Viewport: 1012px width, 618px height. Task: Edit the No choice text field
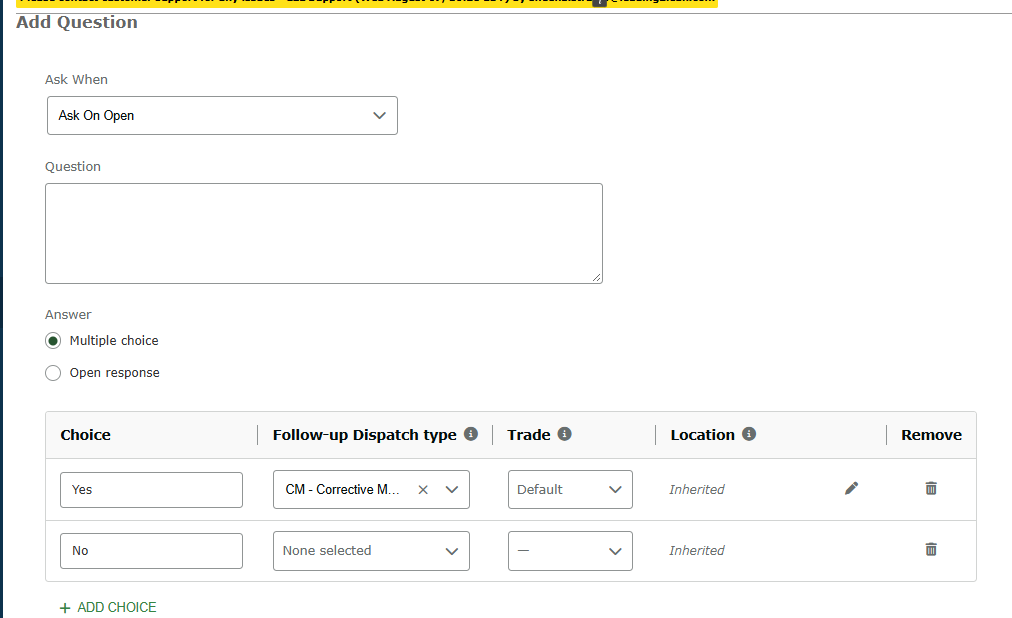152,551
